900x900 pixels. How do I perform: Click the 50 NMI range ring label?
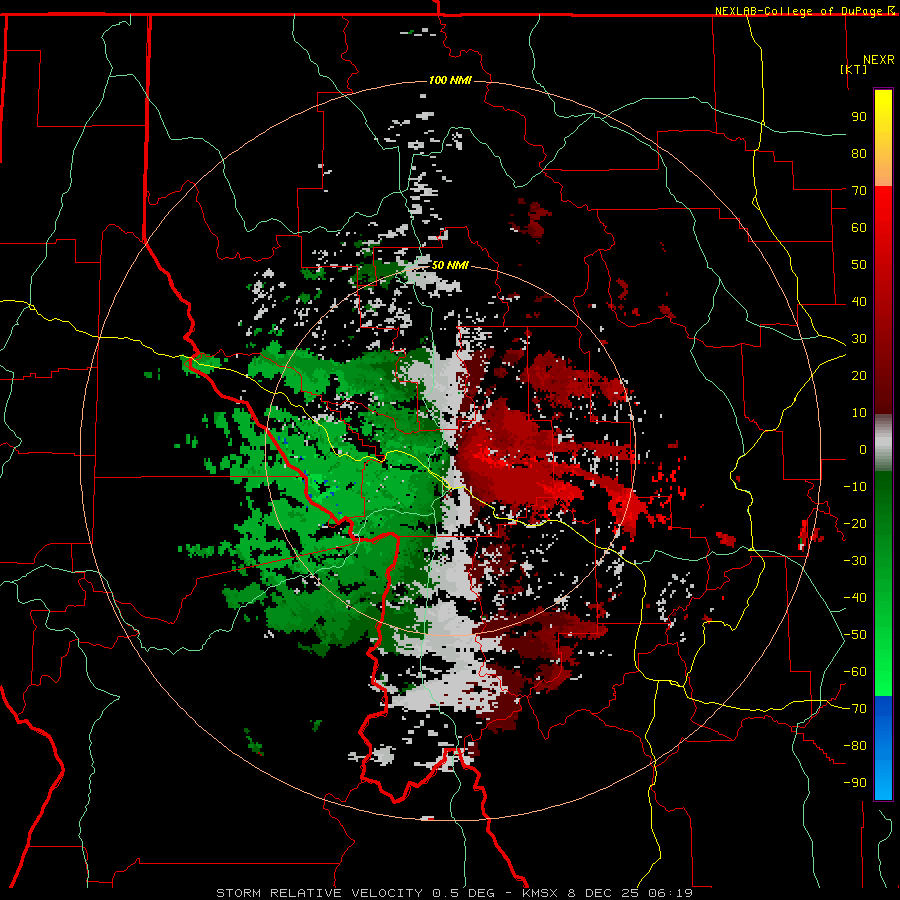[x=450, y=265]
